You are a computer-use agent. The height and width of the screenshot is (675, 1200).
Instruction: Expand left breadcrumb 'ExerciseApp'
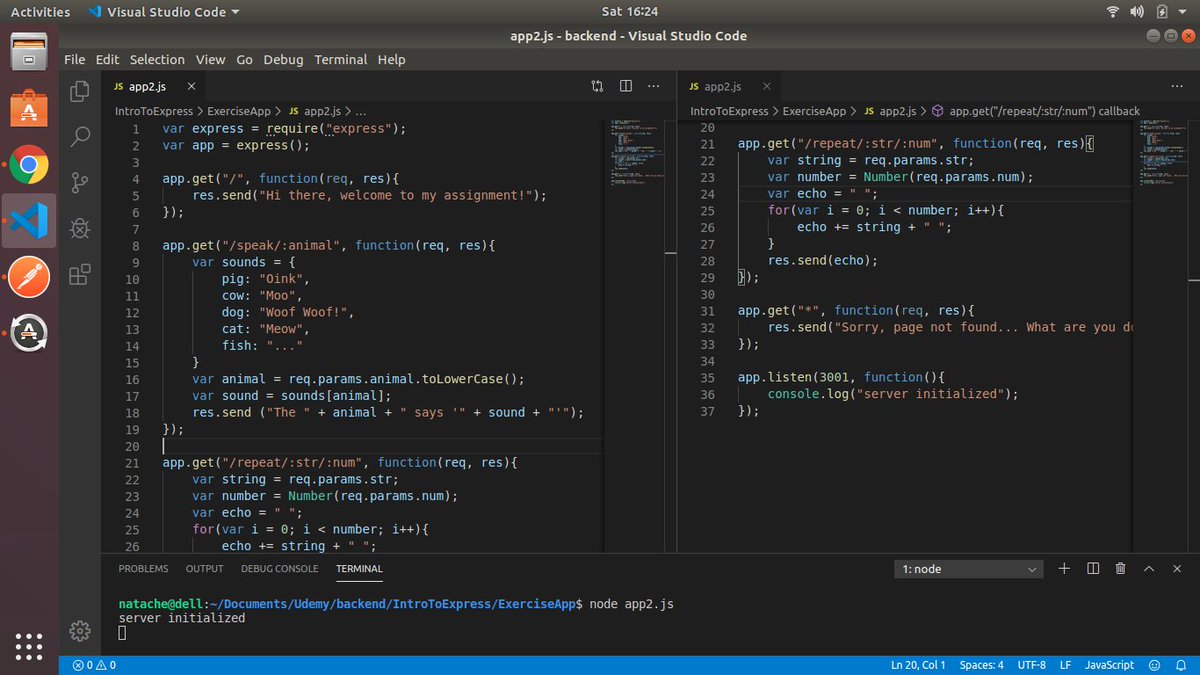pyautogui.click(x=237, y=111)
